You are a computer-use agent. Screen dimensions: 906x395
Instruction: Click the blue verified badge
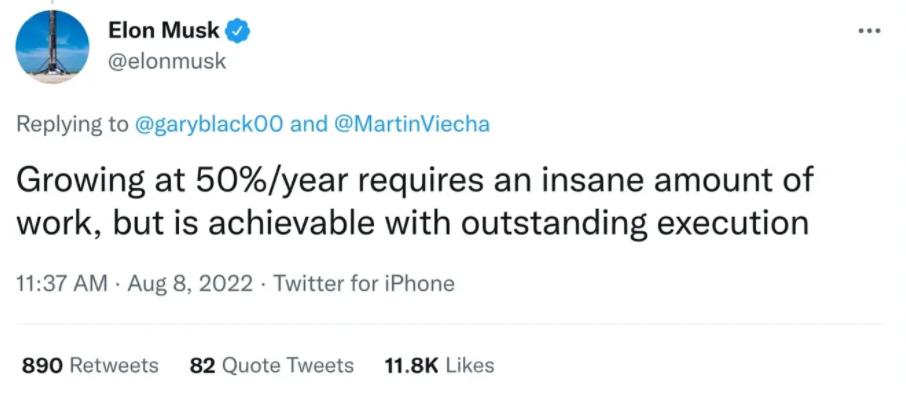point(237,31)
